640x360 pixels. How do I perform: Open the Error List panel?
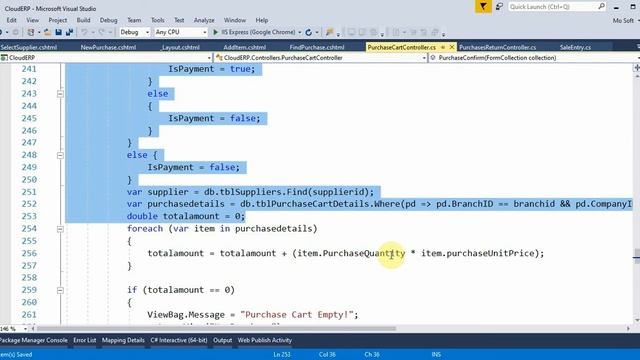point(84,340)
